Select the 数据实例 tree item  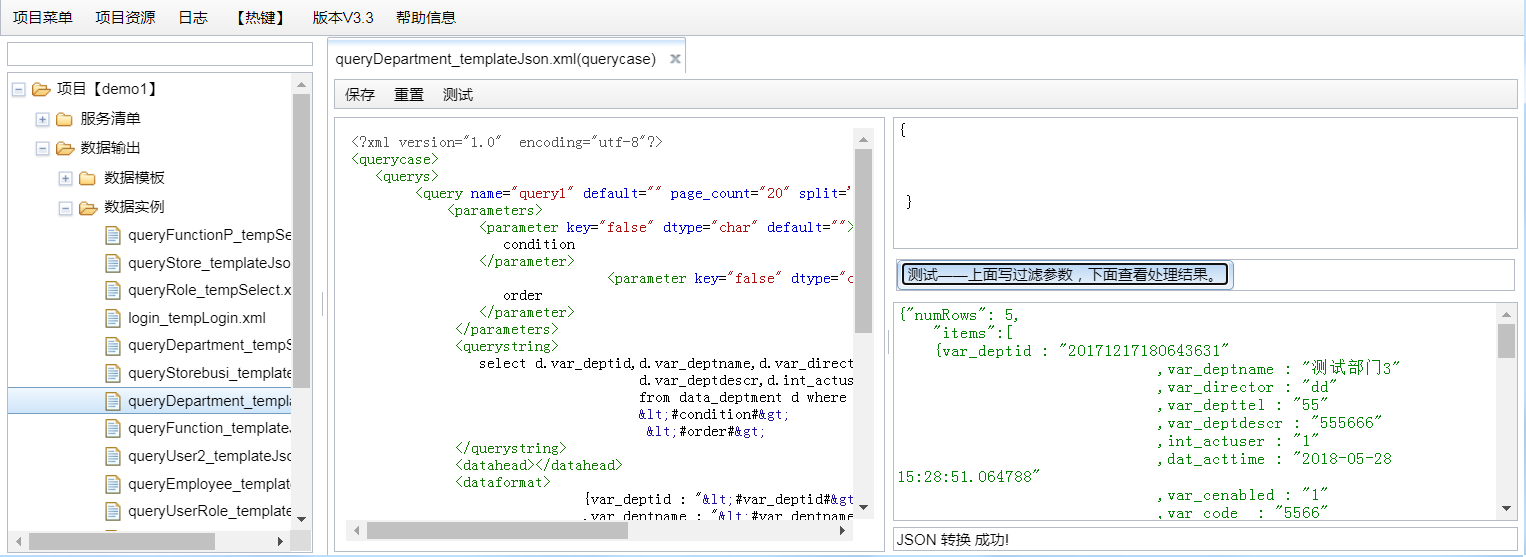[x=134, y=208]
